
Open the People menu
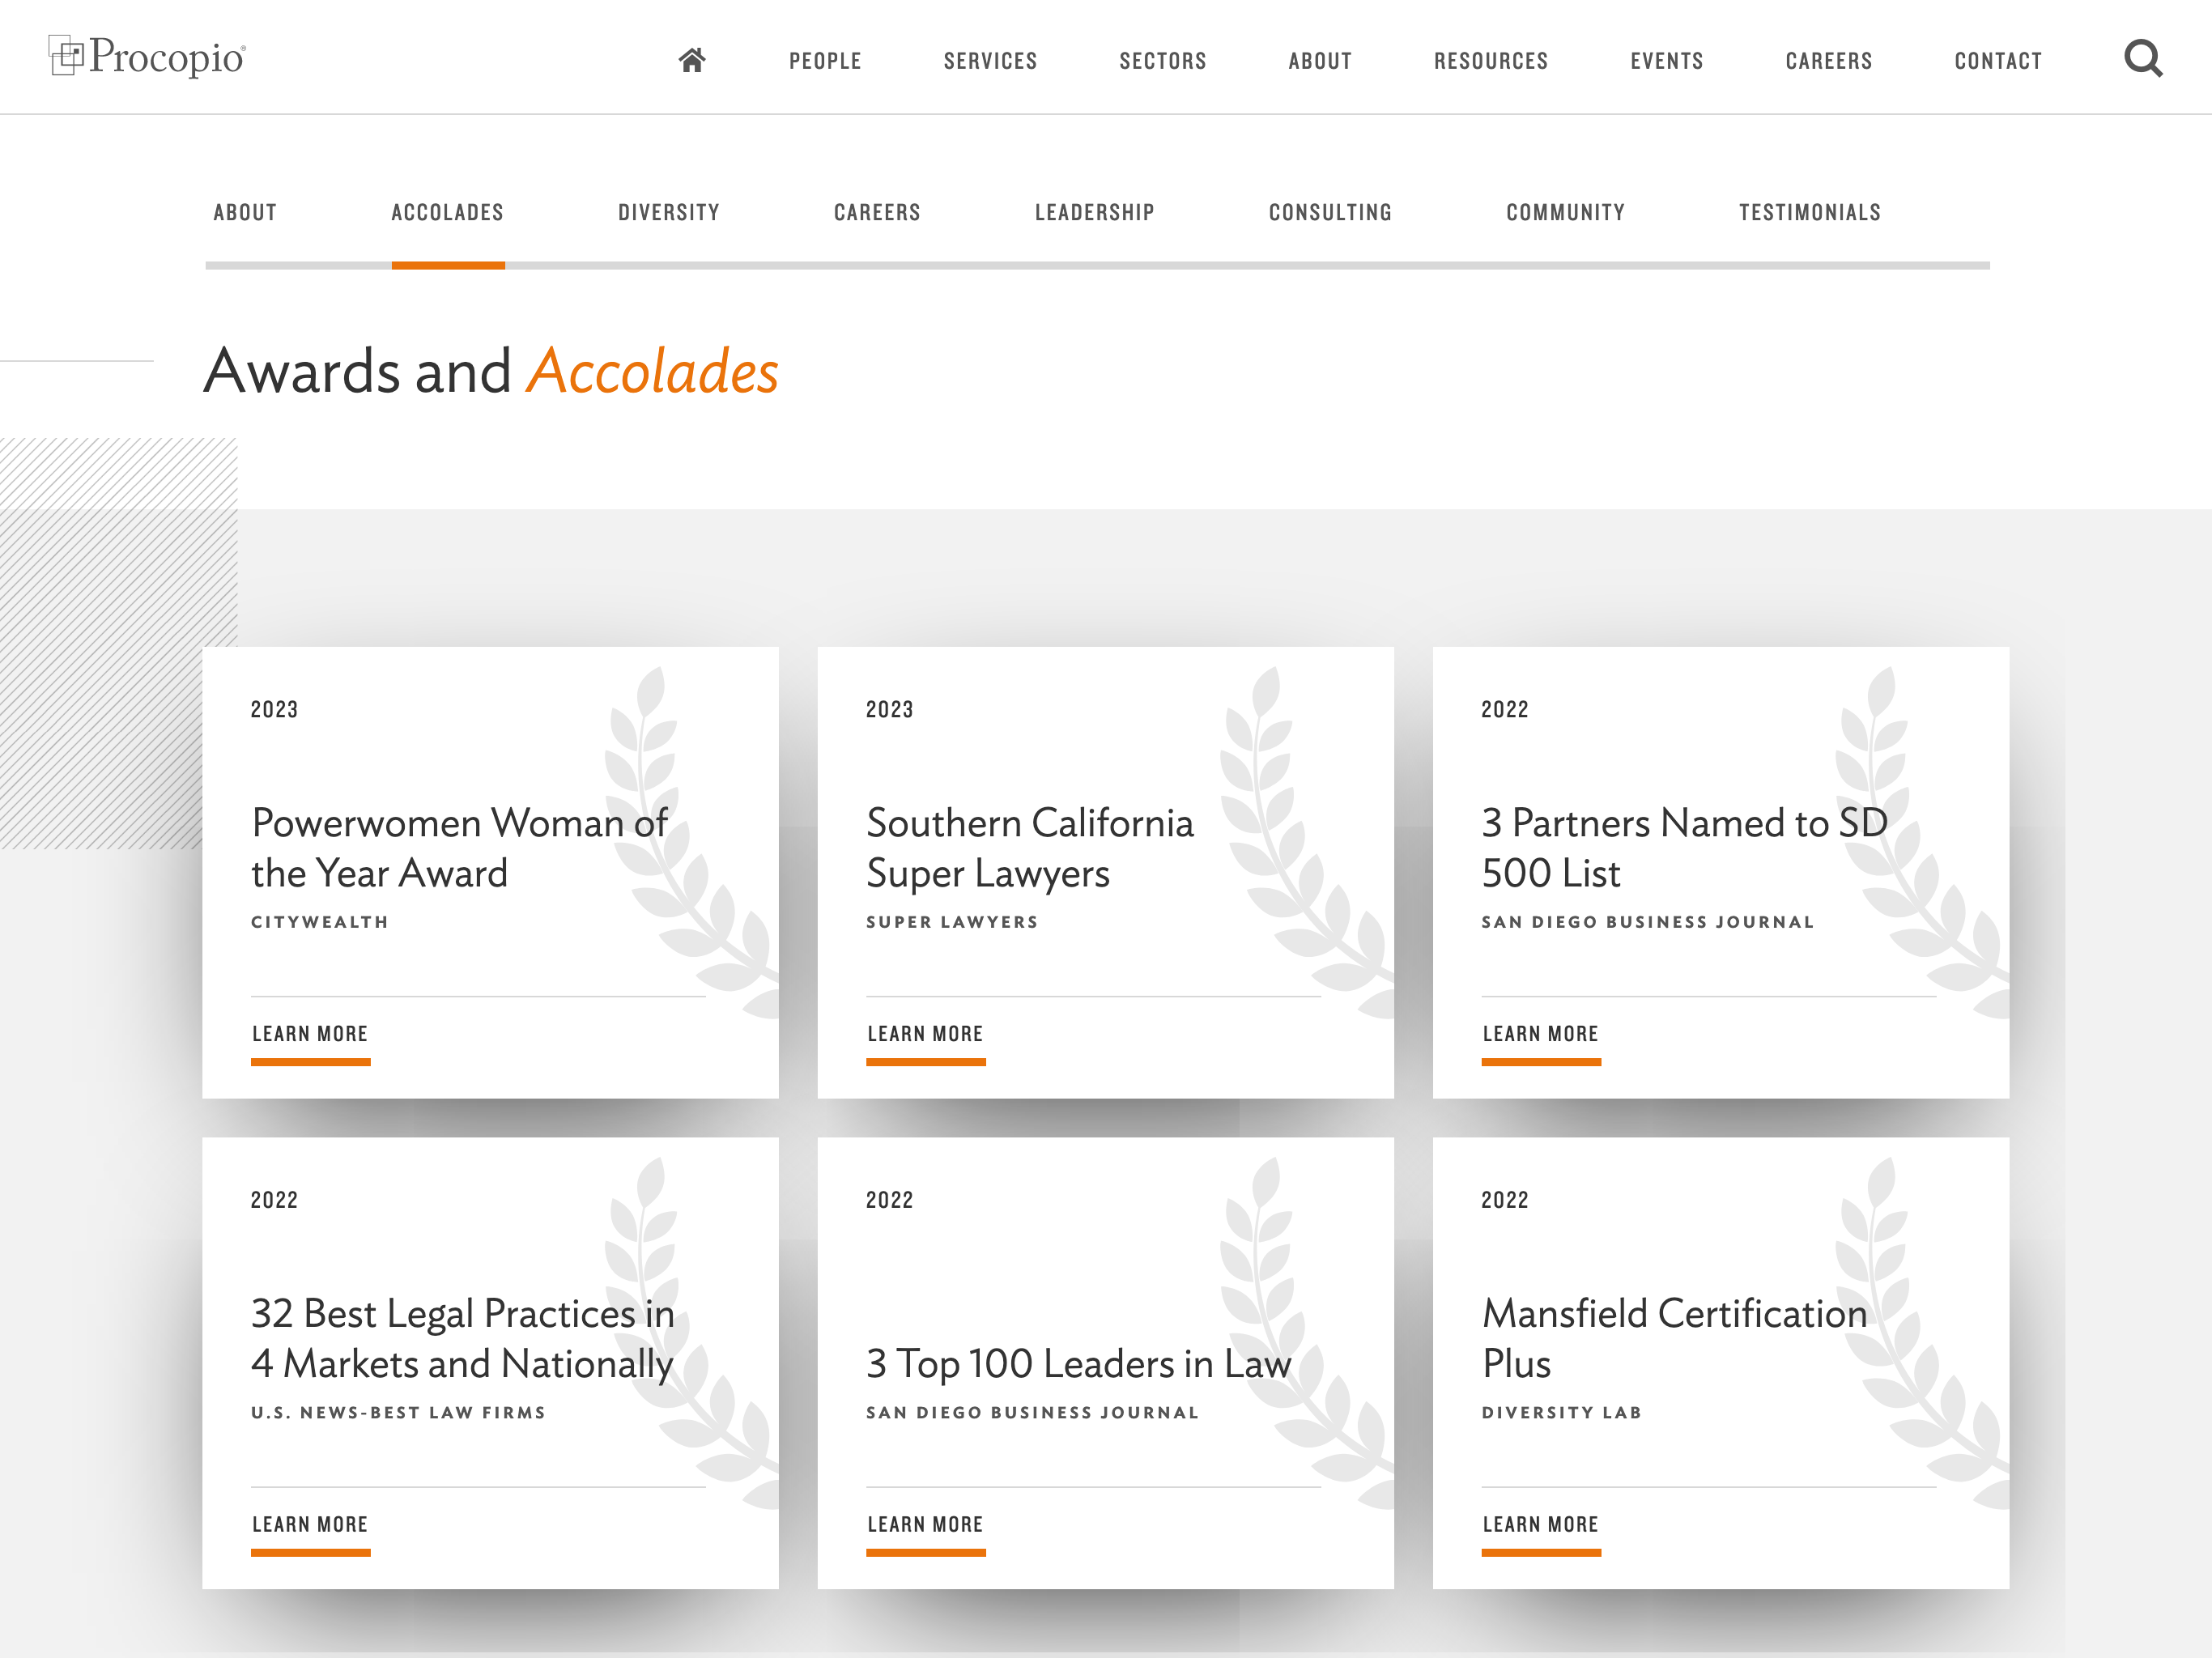coord(825,61)
